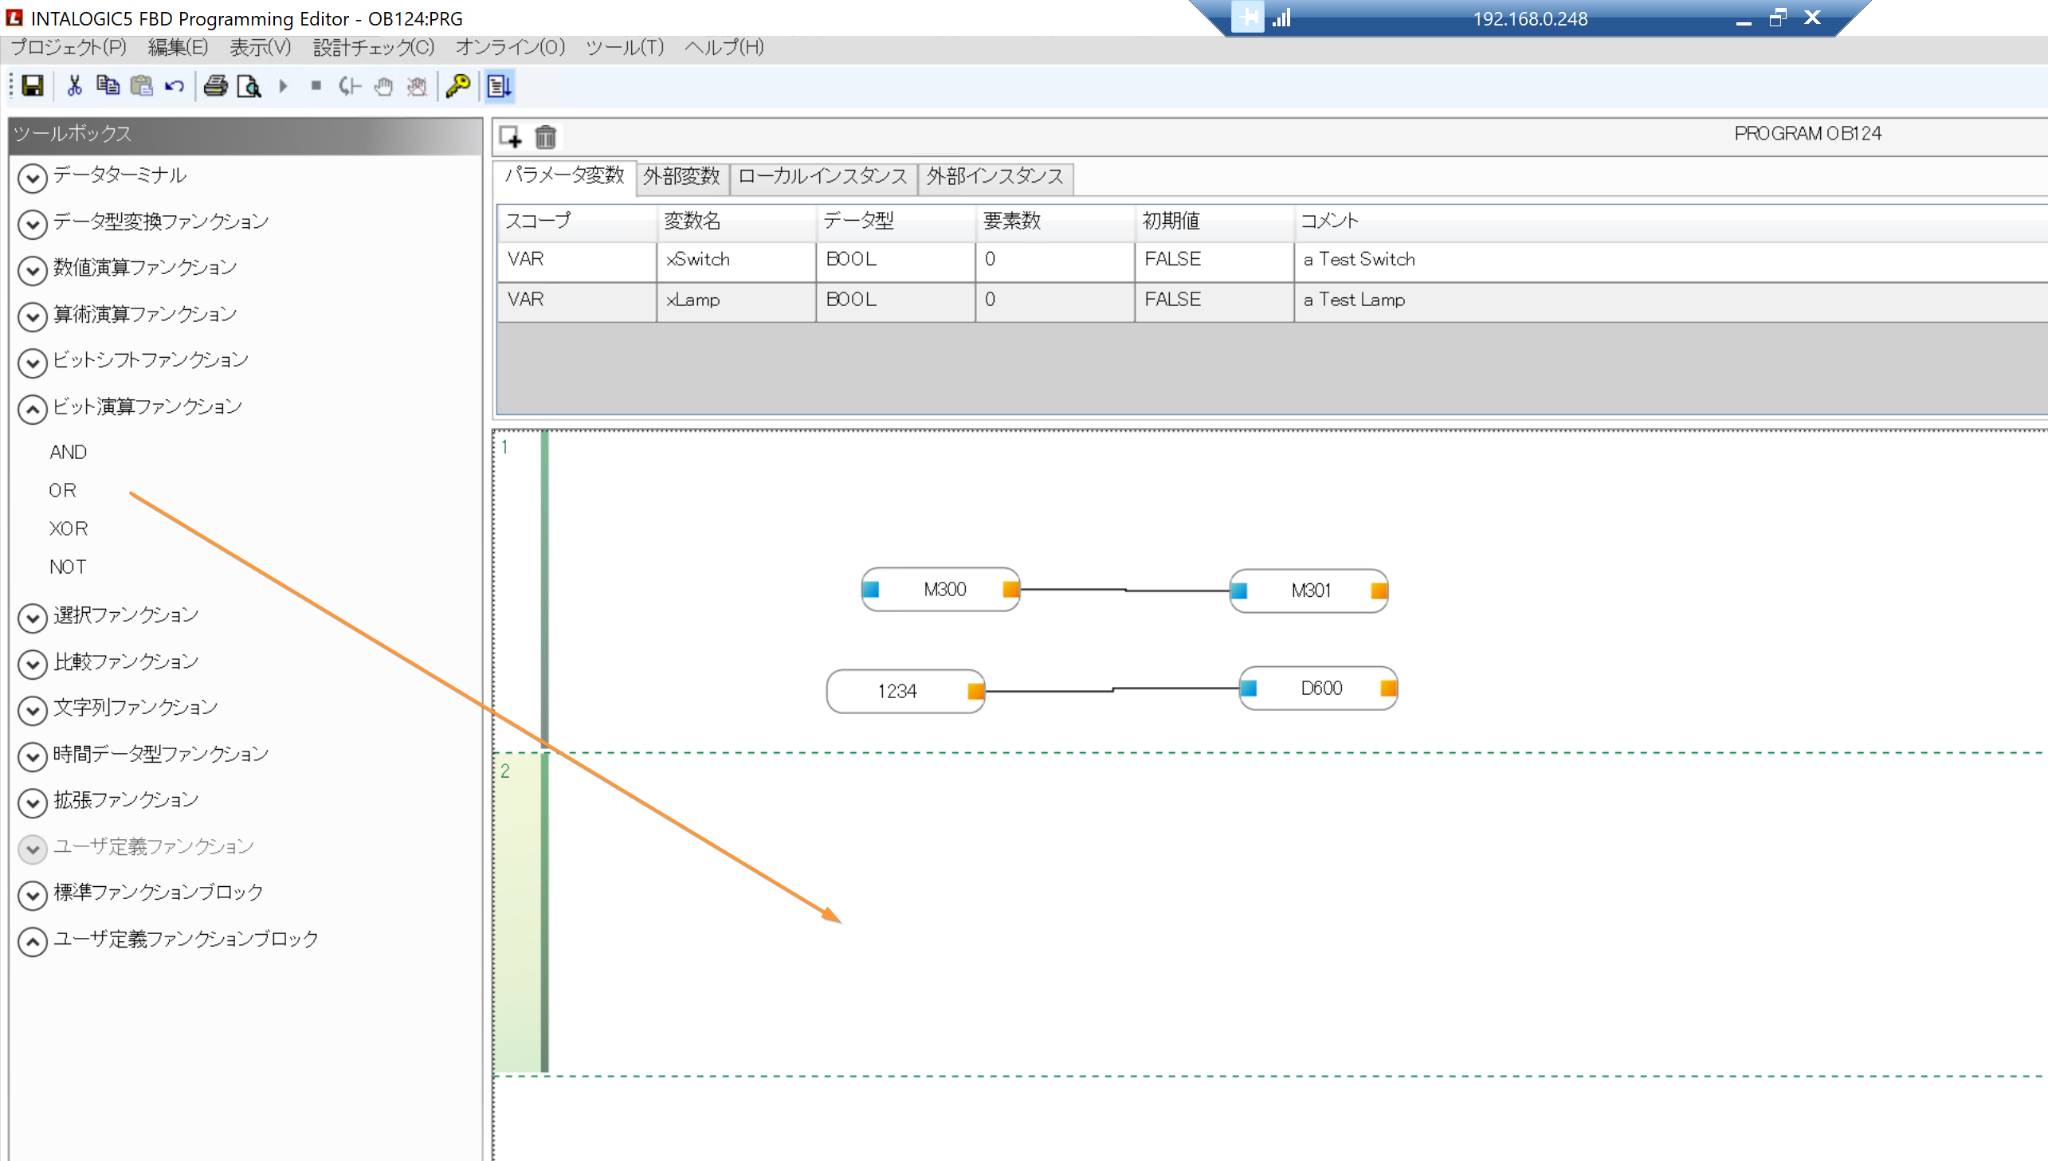Click the undo arrow icon
The image size is (2048, 1161).
174,86
